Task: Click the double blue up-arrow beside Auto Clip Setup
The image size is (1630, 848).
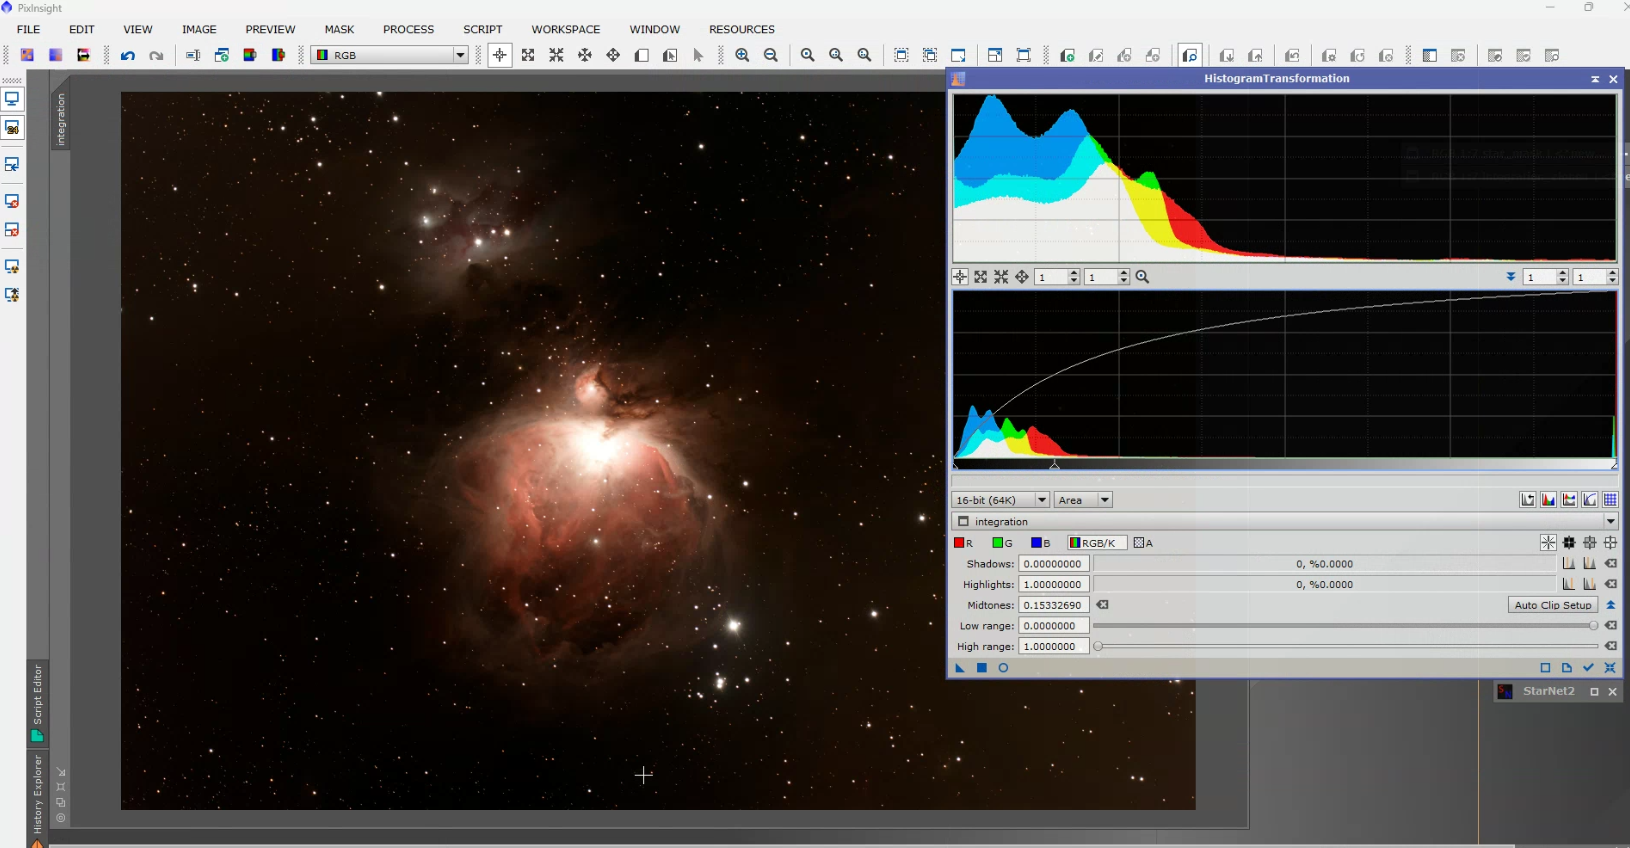Action: (x=1611, y=605)
